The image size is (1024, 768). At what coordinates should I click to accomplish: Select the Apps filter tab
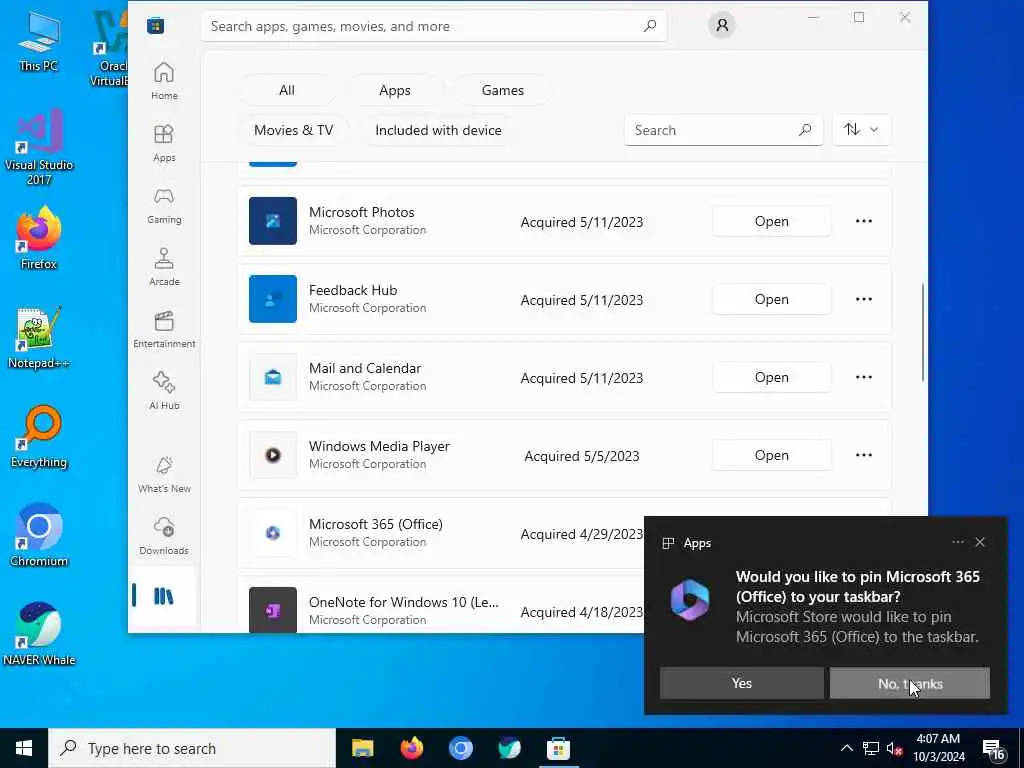(x=394, y=90)
